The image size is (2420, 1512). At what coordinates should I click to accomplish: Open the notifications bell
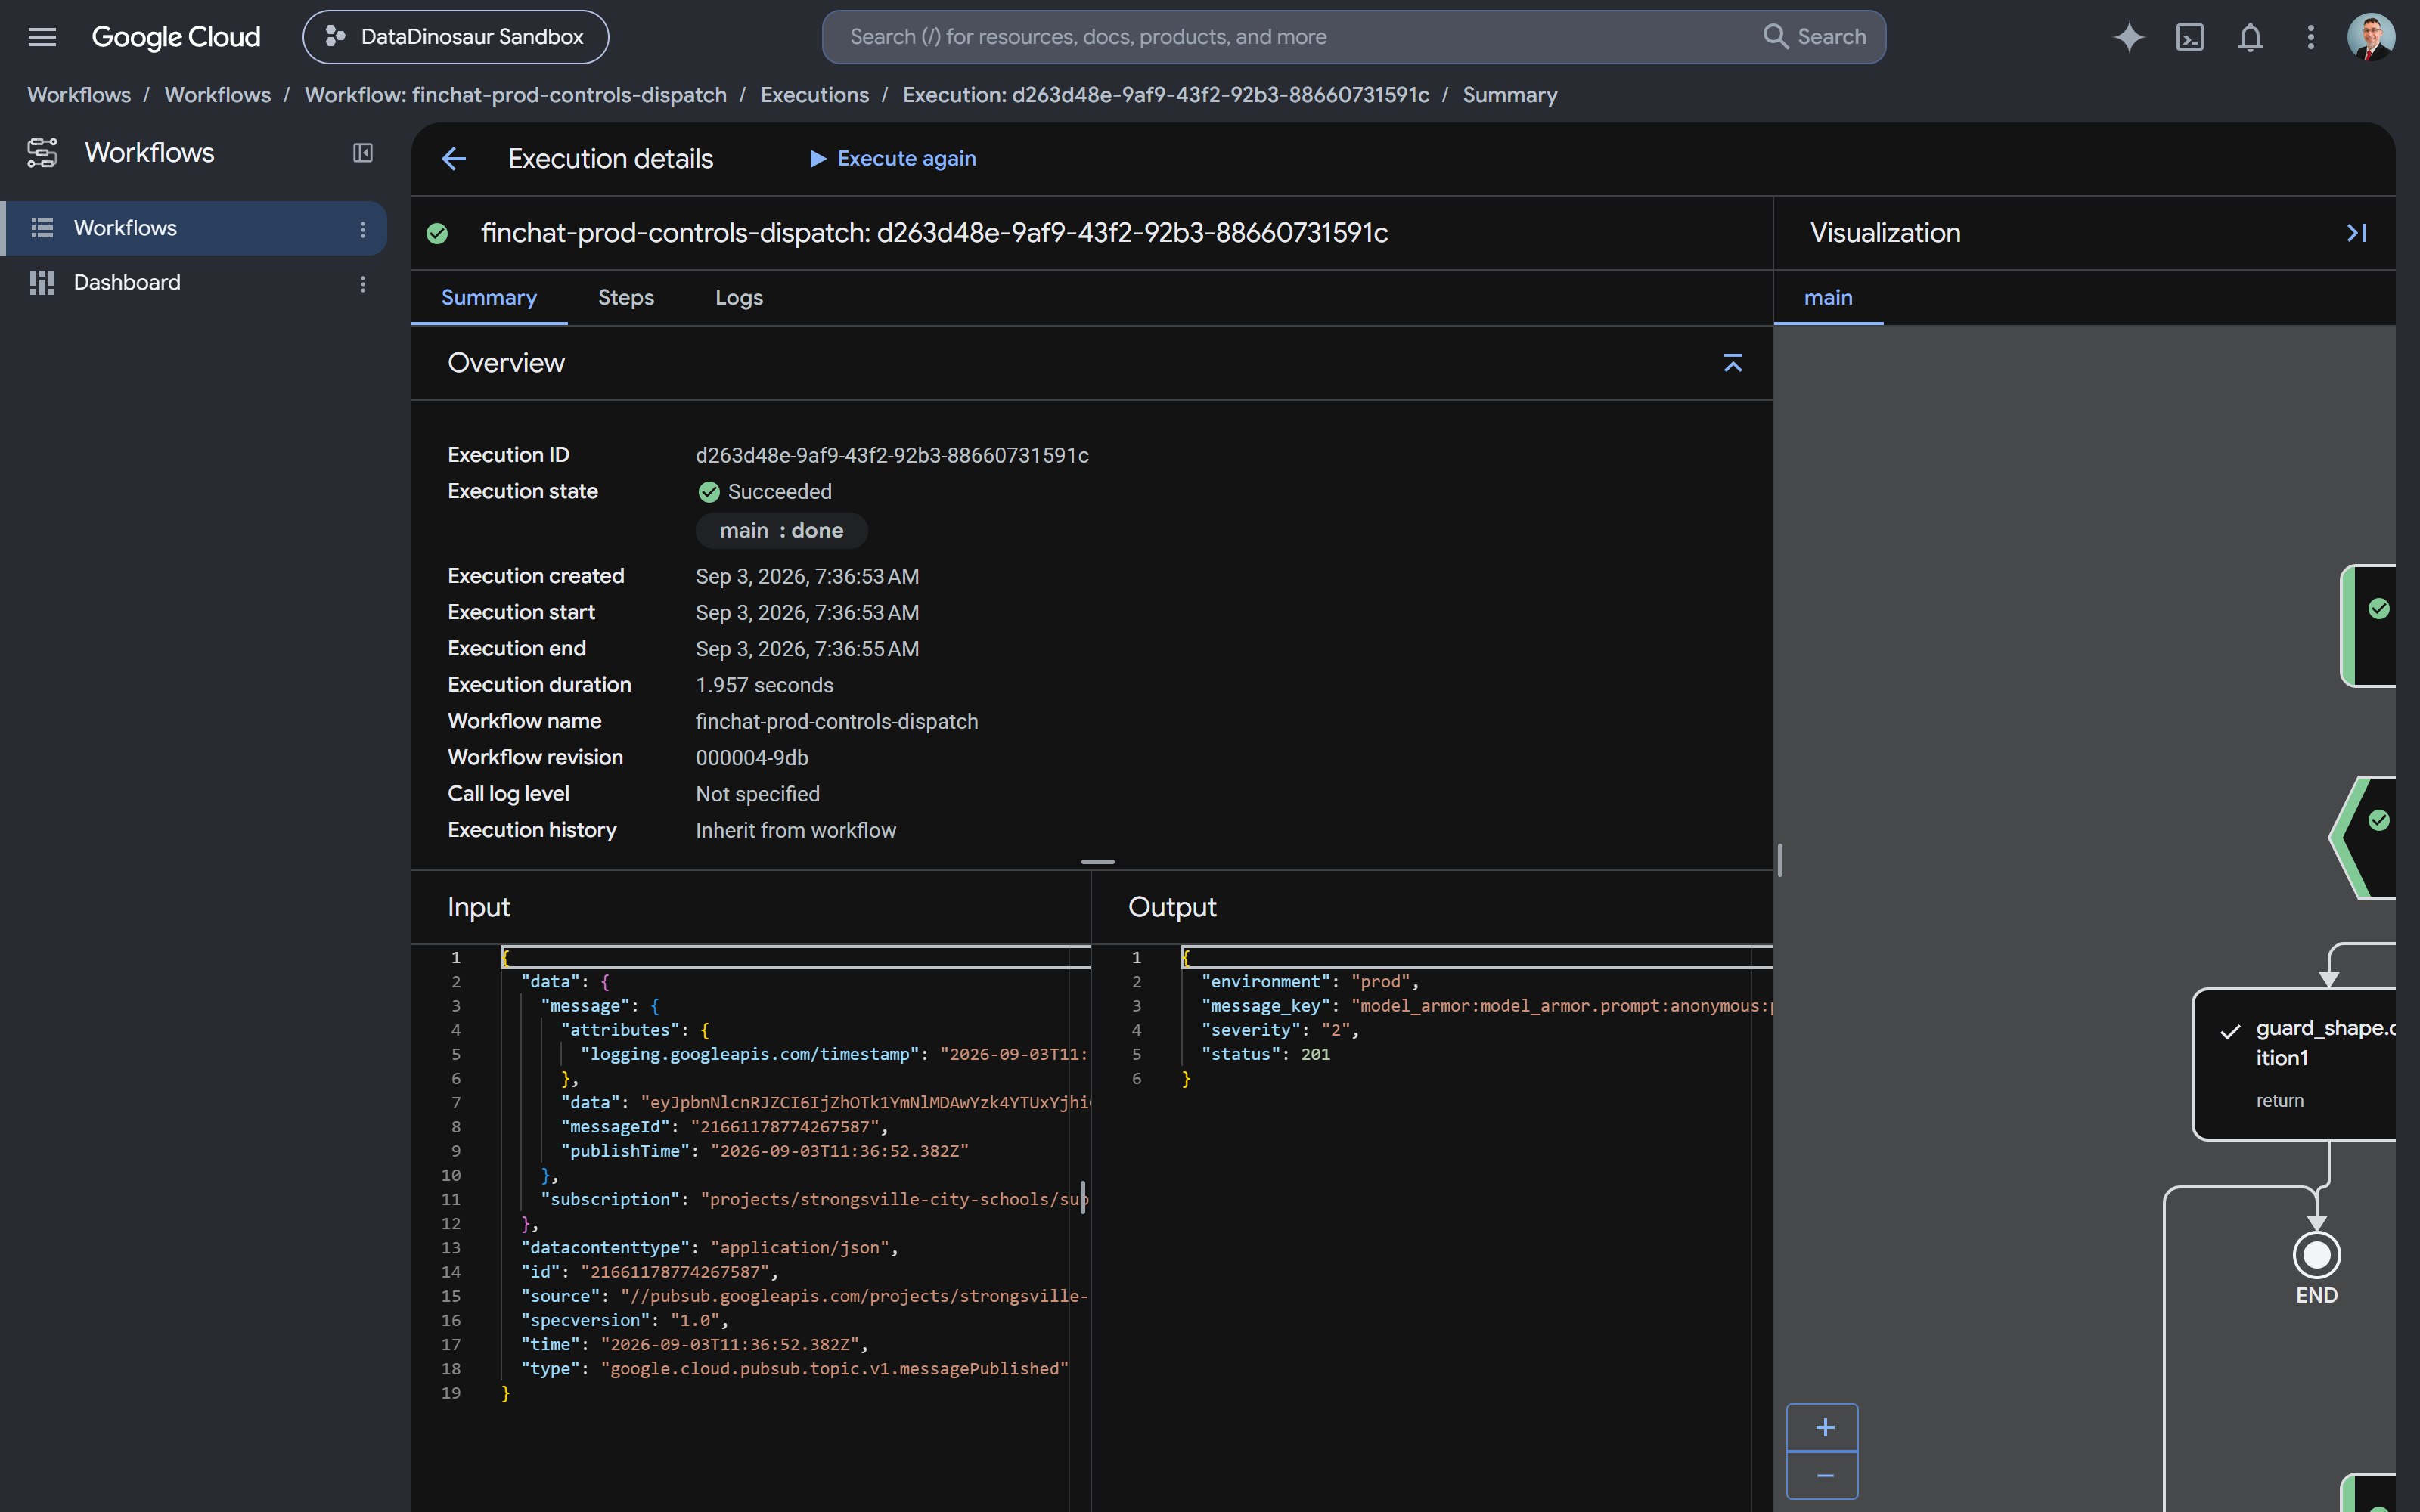2250,37
